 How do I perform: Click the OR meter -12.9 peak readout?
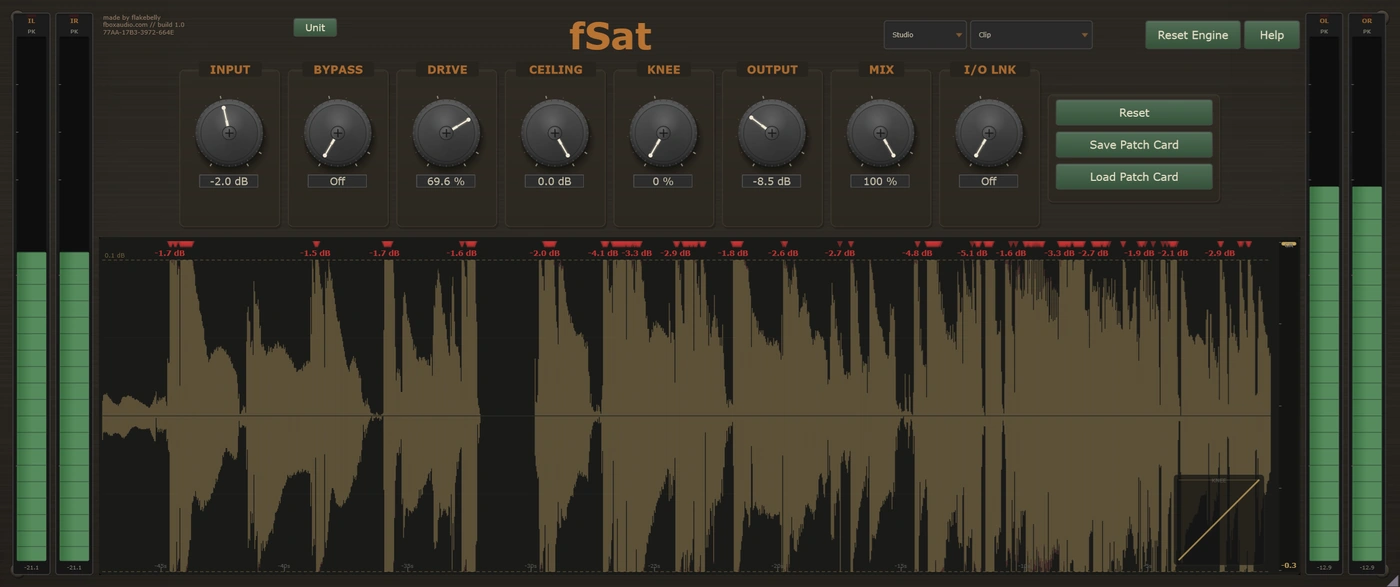coord(1367,567)
